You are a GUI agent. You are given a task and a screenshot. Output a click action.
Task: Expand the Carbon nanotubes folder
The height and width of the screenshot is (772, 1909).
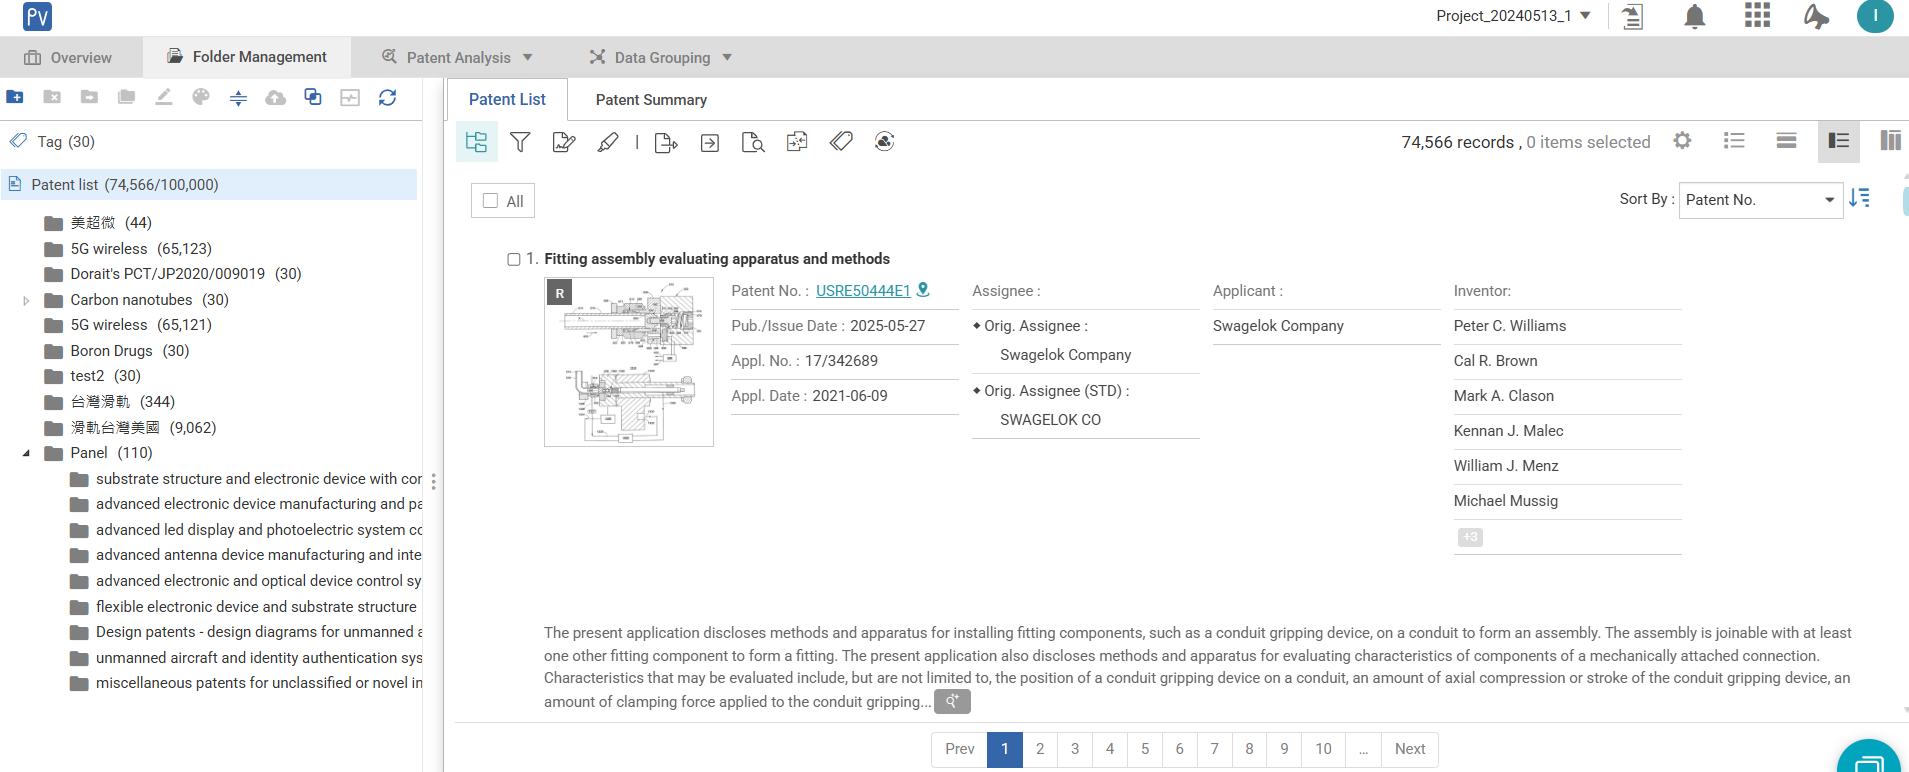click(26, 300)
